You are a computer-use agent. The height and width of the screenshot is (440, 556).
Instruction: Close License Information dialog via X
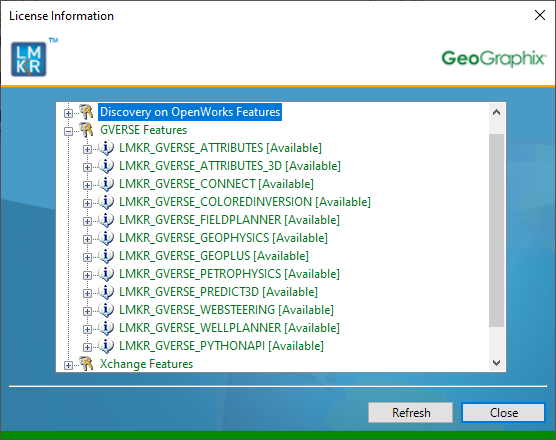coord(540,15)
